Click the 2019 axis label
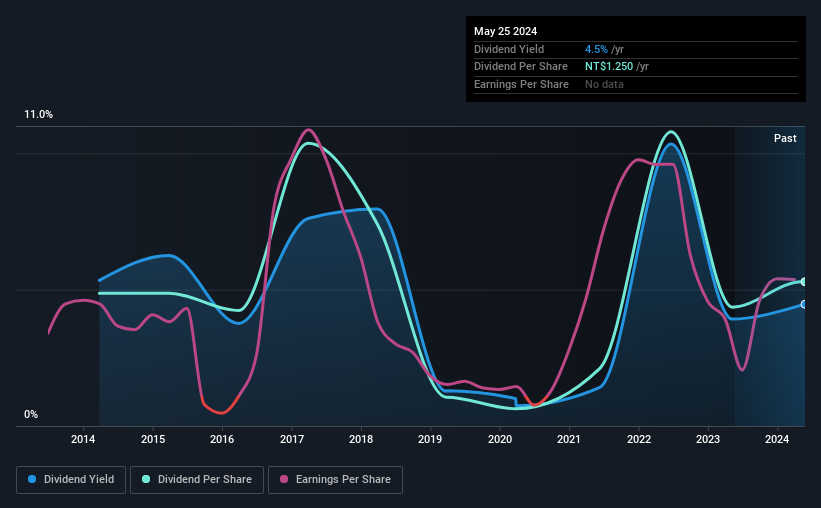The height and width of the screenshot is (508, 821). coord(430,439)
